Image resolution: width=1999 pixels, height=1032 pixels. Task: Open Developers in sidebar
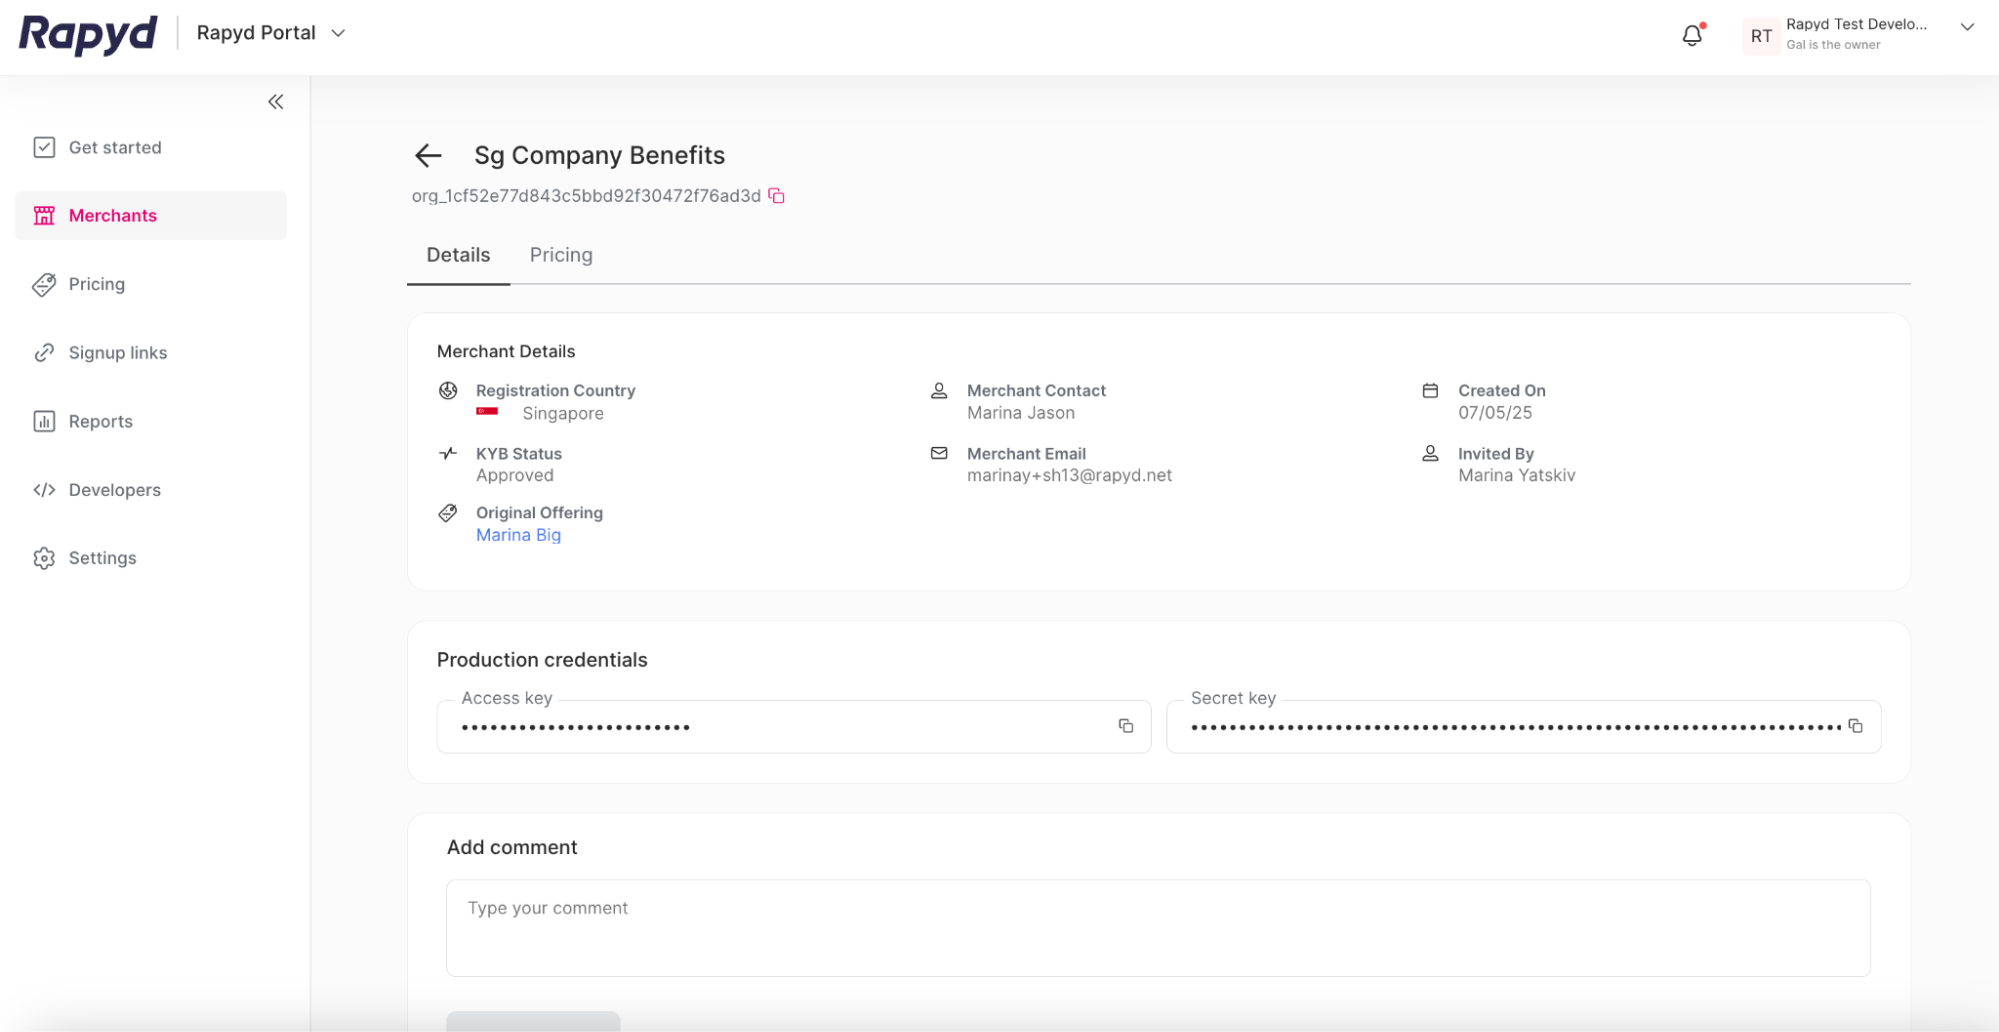(x=151, y=489)
